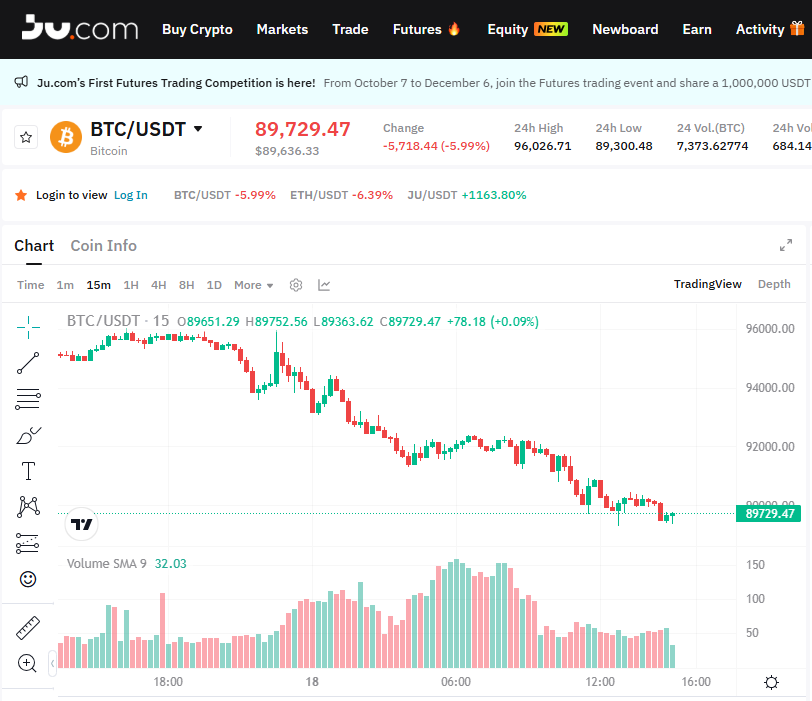The height and width of the screenshot is (701, 812).
Task: Click the 89729.47 current price label on axis
Action: click(x=768, y=514)
